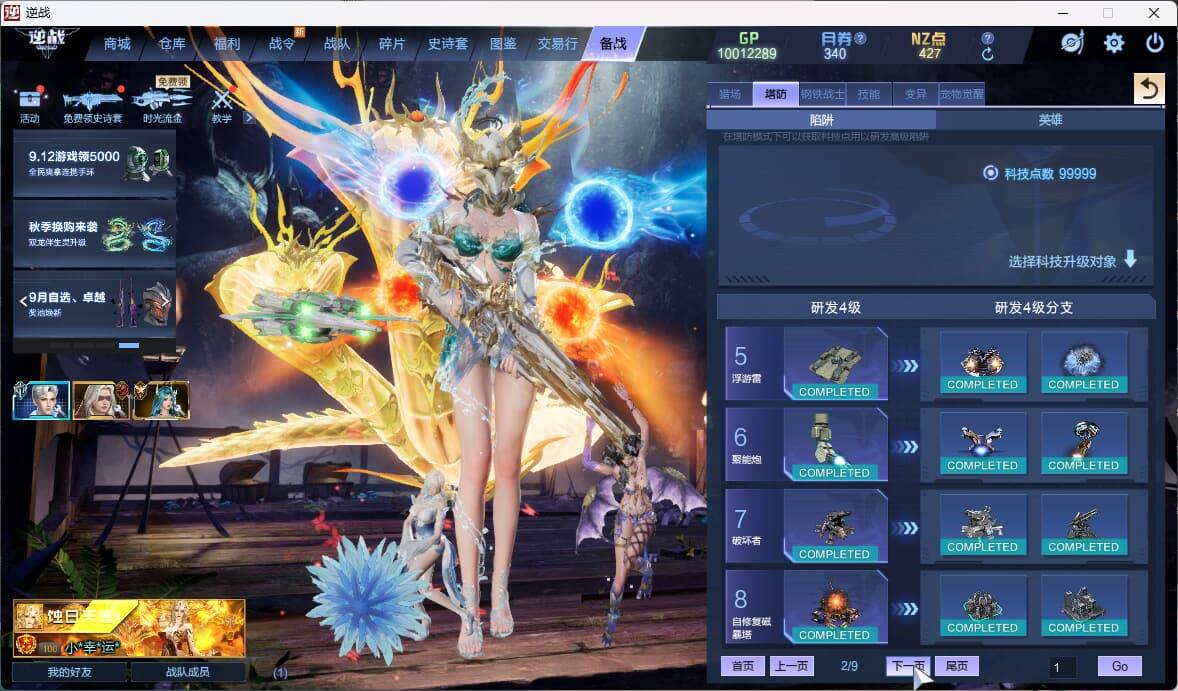Click the power exit icon
1178x691 pixels.
coord(1155,43)
